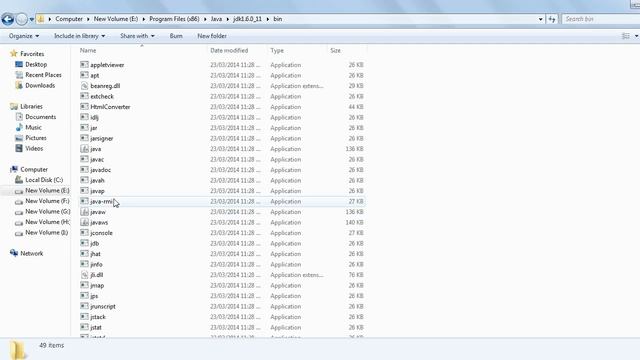Click the refresh button beside address bar
640x360 pixels.
click(x=552, y=19)
